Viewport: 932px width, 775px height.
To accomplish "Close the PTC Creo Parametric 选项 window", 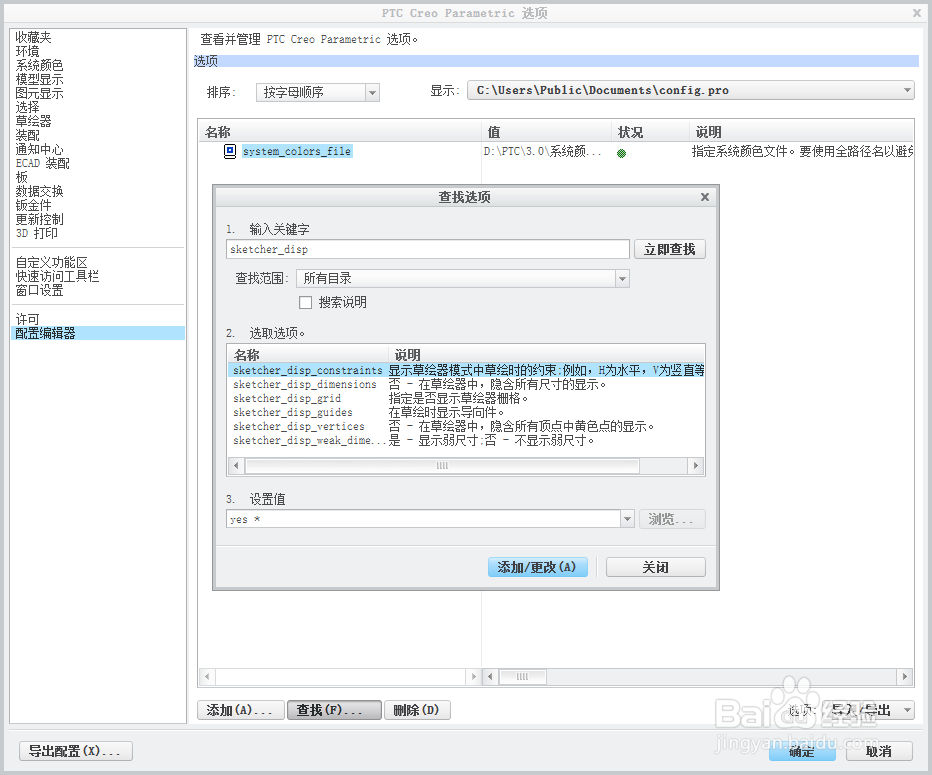I will (x=917, y=12).
